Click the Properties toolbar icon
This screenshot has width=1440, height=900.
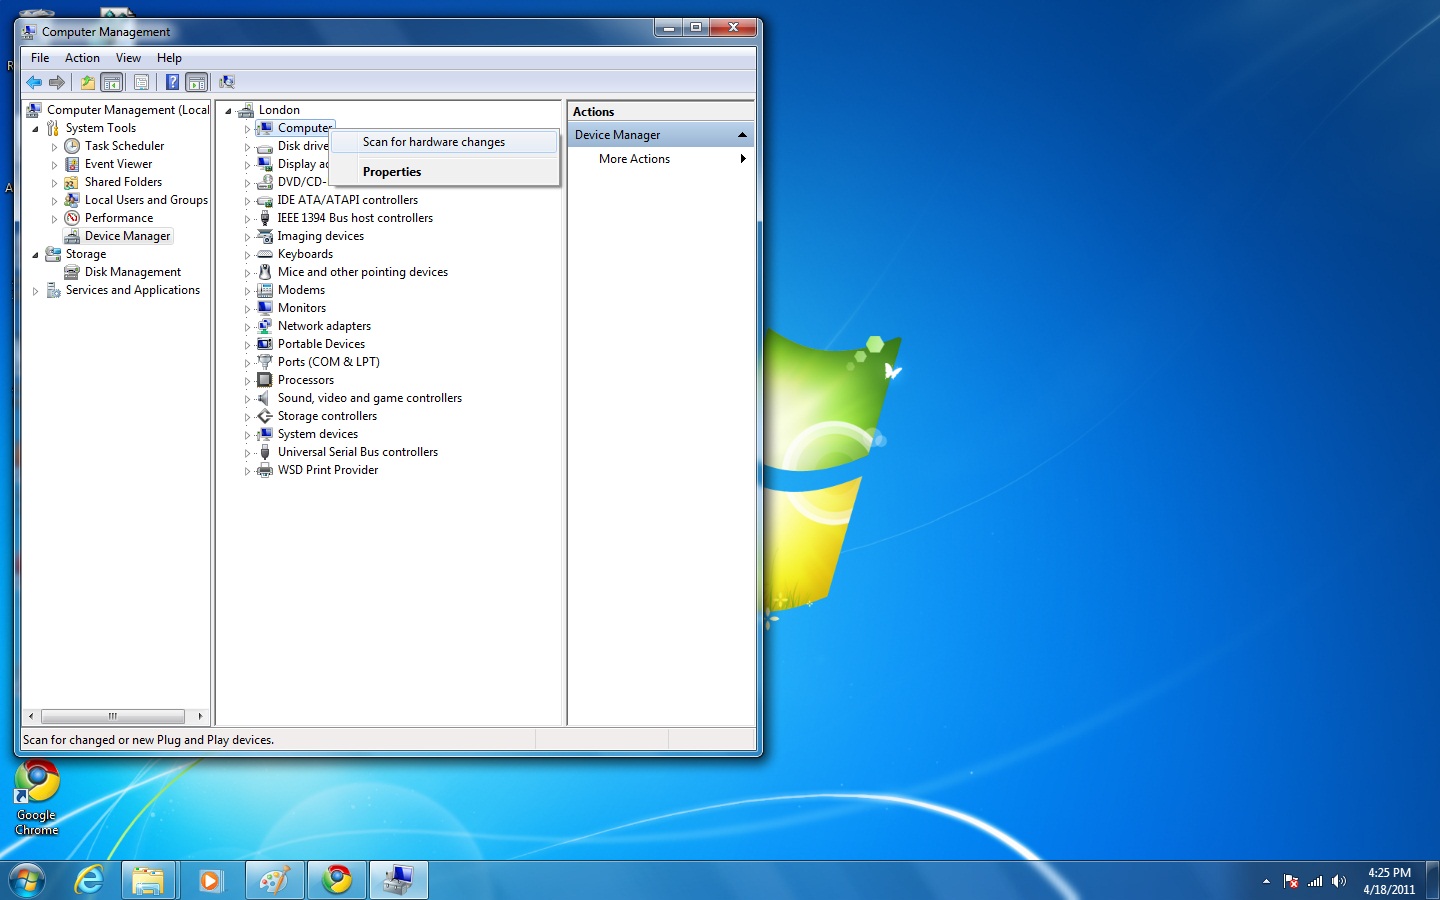click(141, 82)
